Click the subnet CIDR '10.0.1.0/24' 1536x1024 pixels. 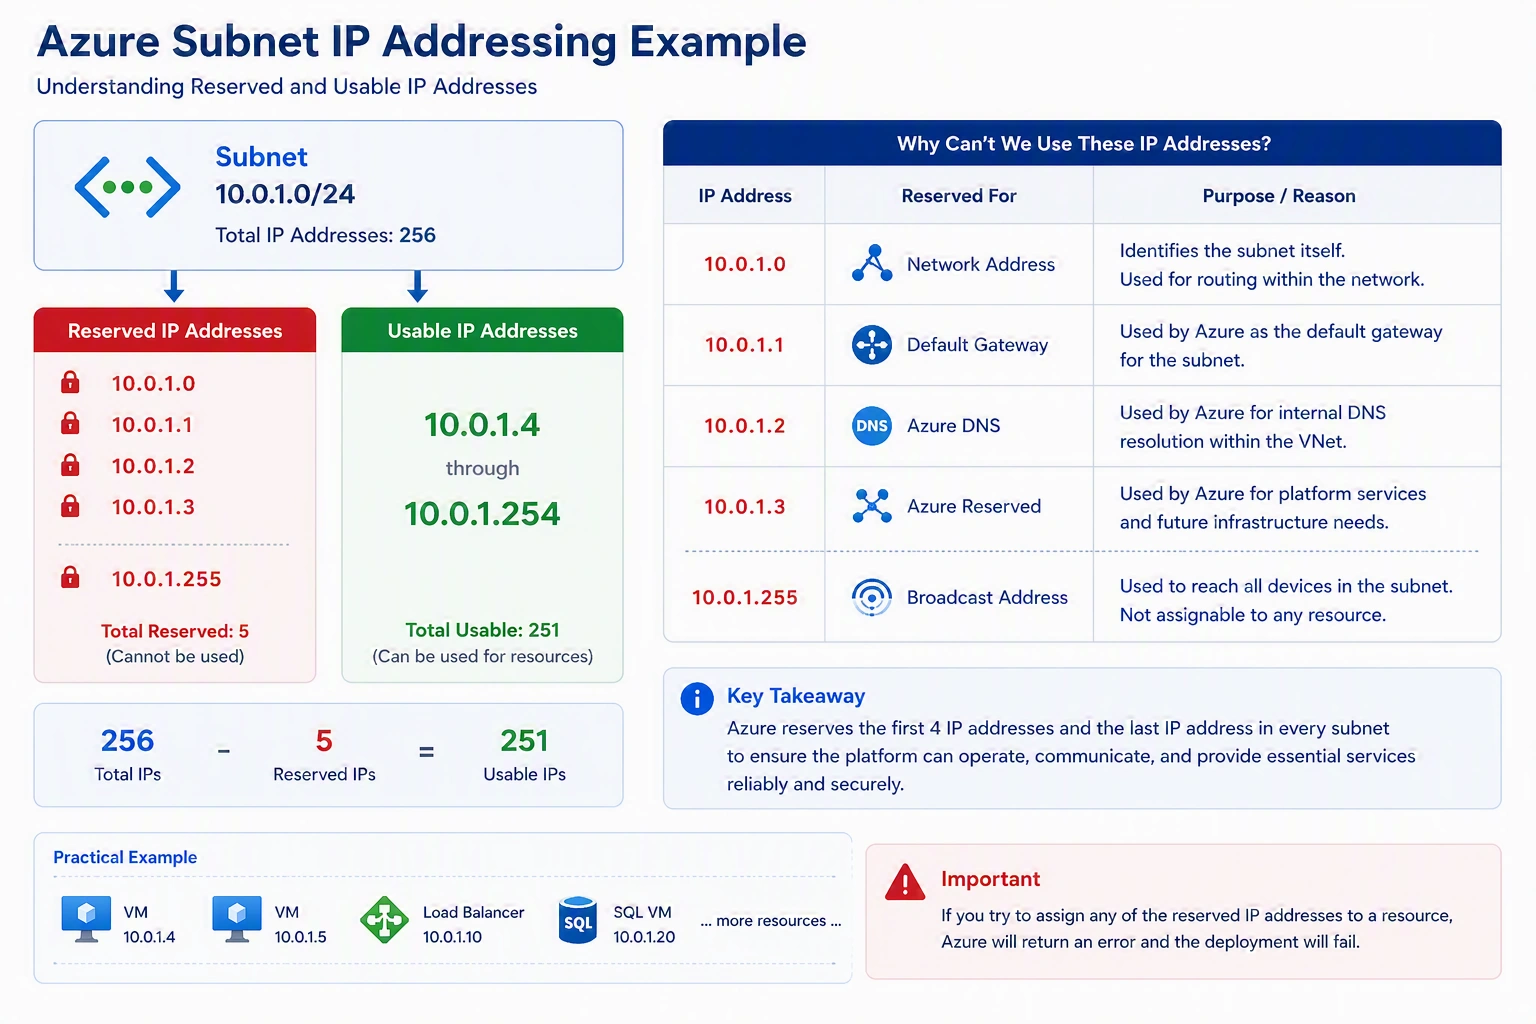coord(285,194)
